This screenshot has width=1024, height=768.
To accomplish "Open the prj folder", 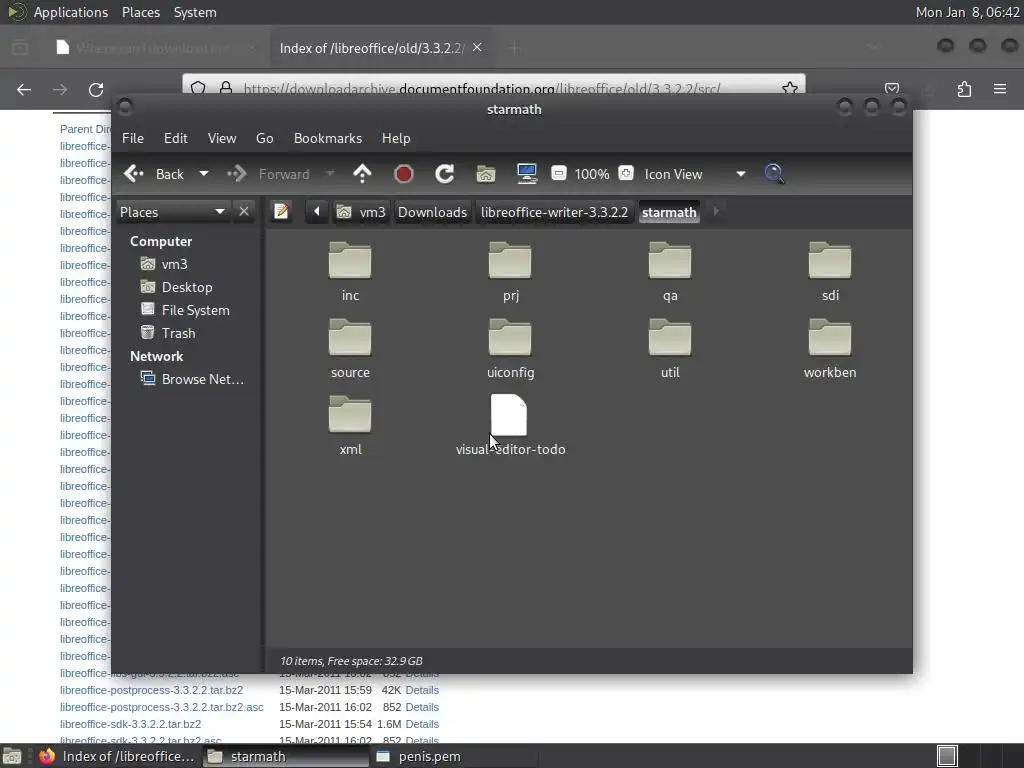I will pyautogui.click(x=510, y=272).
